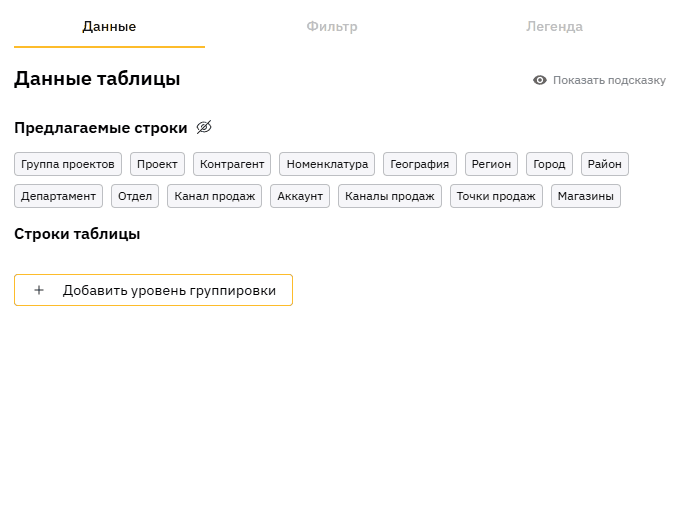The image size is (685, 522).
Task: Choose the Контрагент row chip
Action: tap(232, 164)
